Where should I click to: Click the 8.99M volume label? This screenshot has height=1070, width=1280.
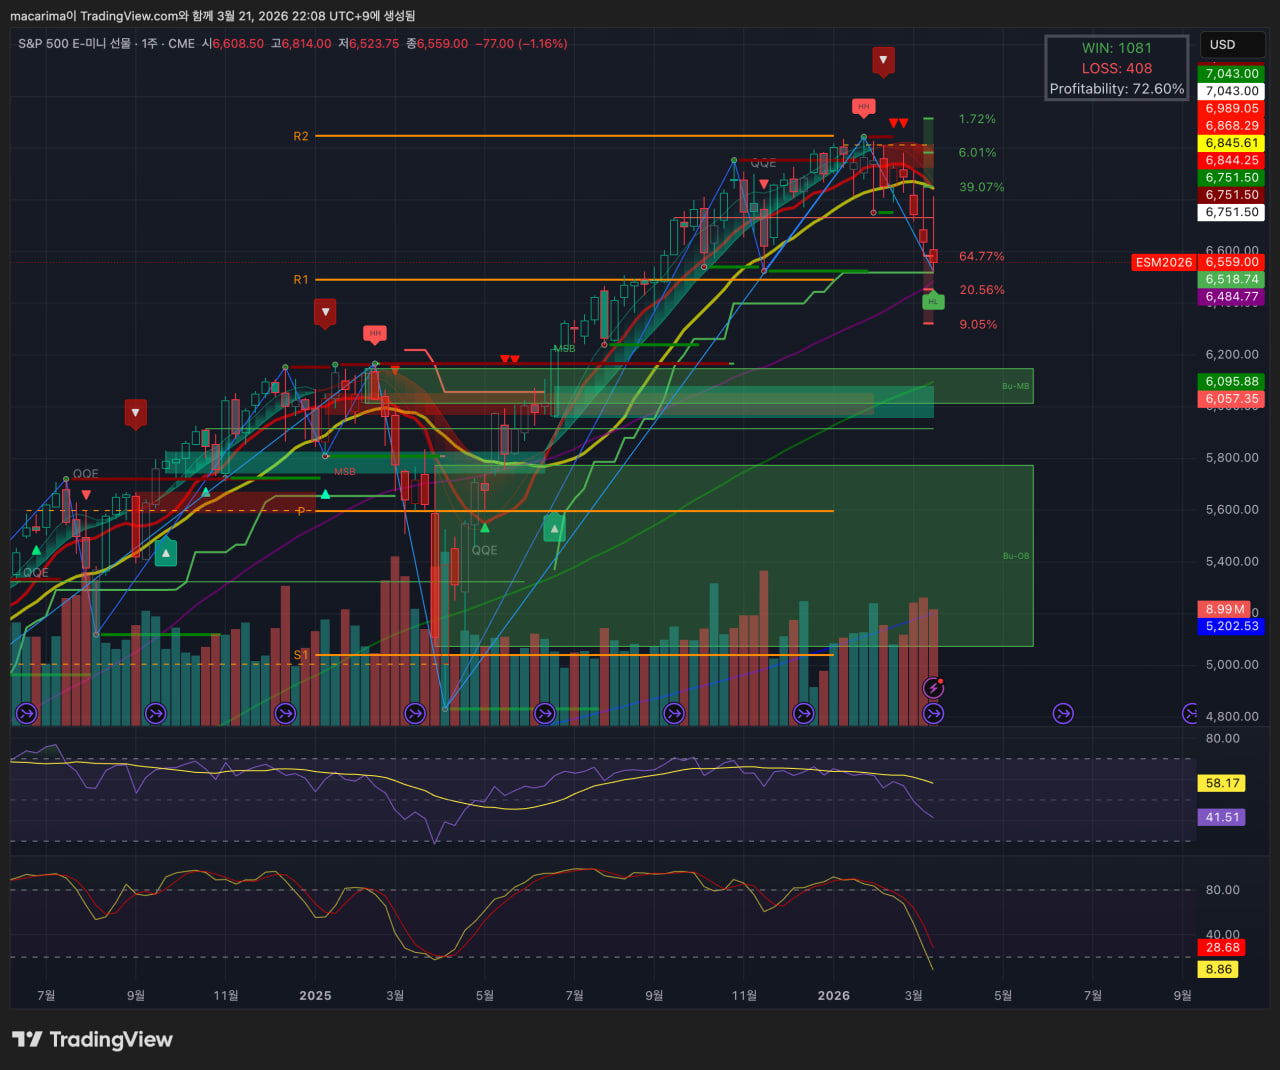coord(1224,609)
